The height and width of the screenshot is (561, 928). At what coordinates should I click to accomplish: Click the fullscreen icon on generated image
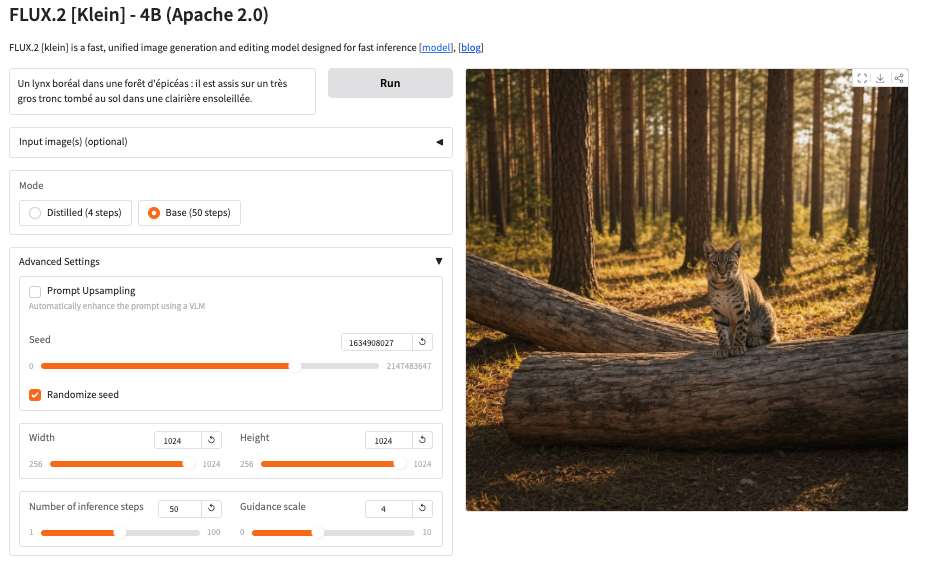coord(862,79)
